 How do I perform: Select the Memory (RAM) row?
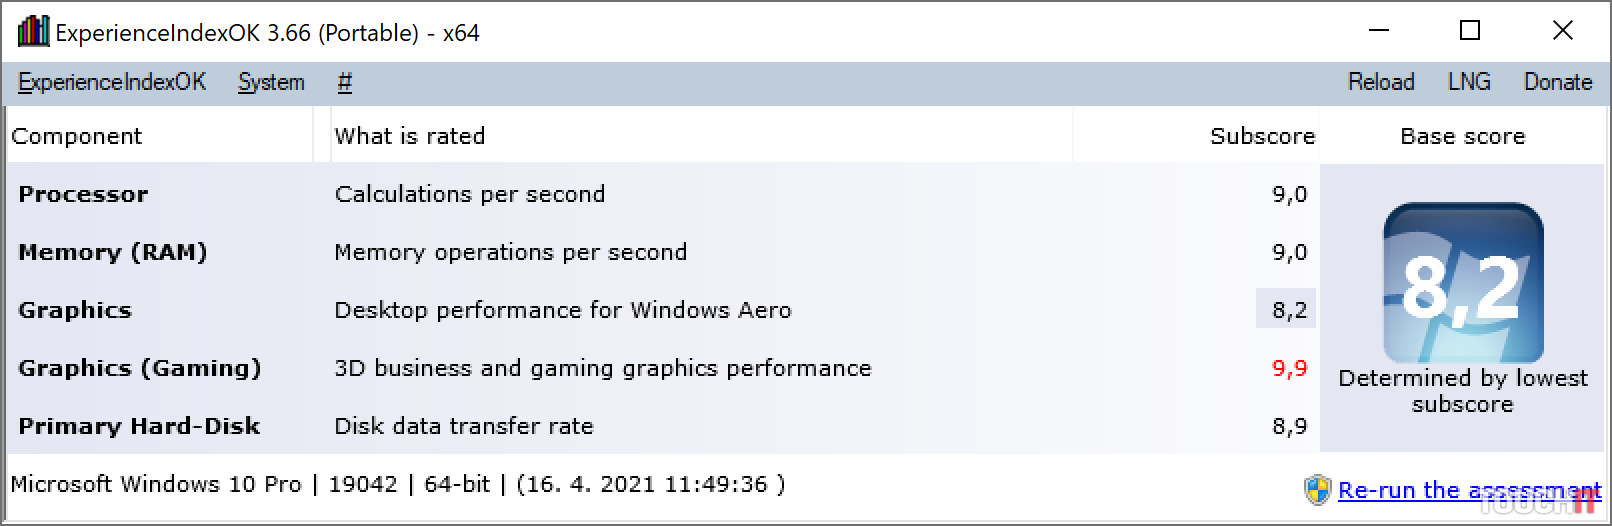tap(112, 252)
